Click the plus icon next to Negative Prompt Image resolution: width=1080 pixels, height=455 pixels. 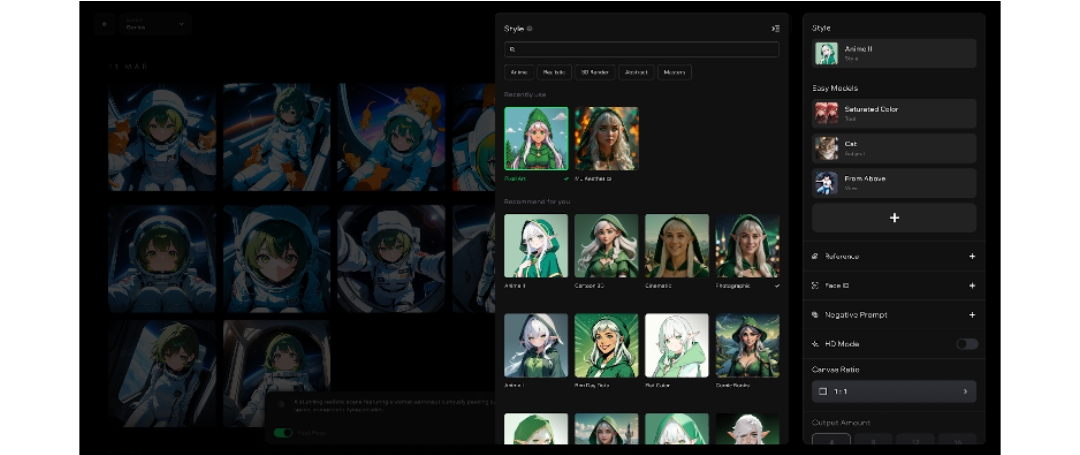[972, 315]
